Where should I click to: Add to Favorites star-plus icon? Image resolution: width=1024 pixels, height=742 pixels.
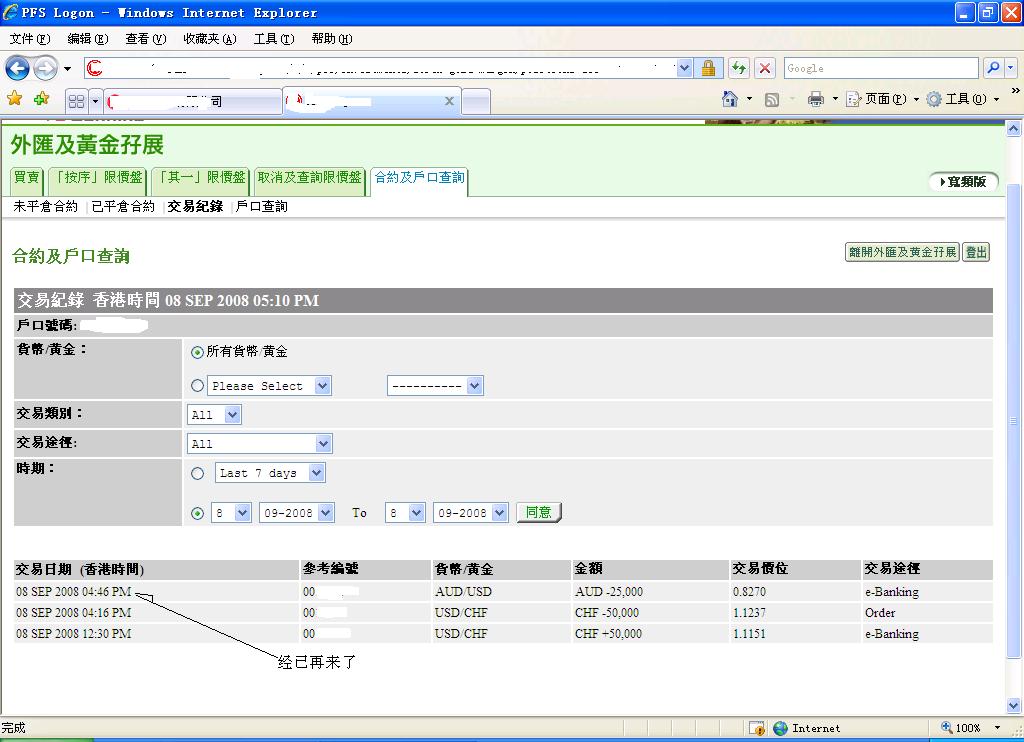click(x=42, y=99)
